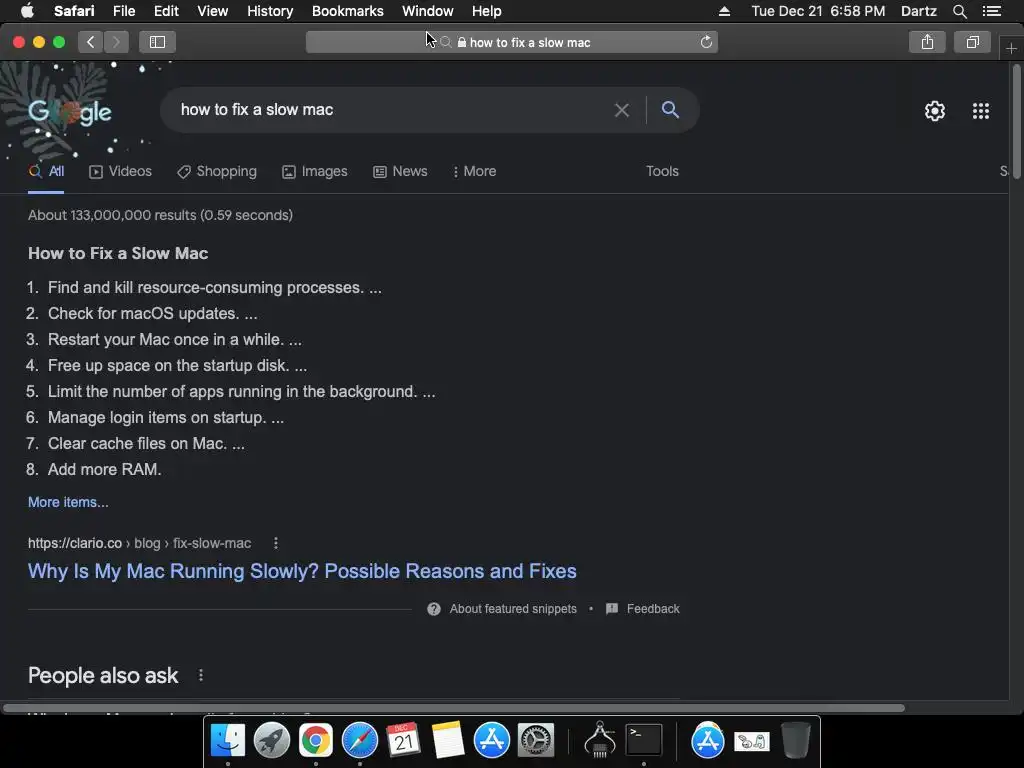Click the results count text
This screenshot has width=1024, height=768.
160,216
